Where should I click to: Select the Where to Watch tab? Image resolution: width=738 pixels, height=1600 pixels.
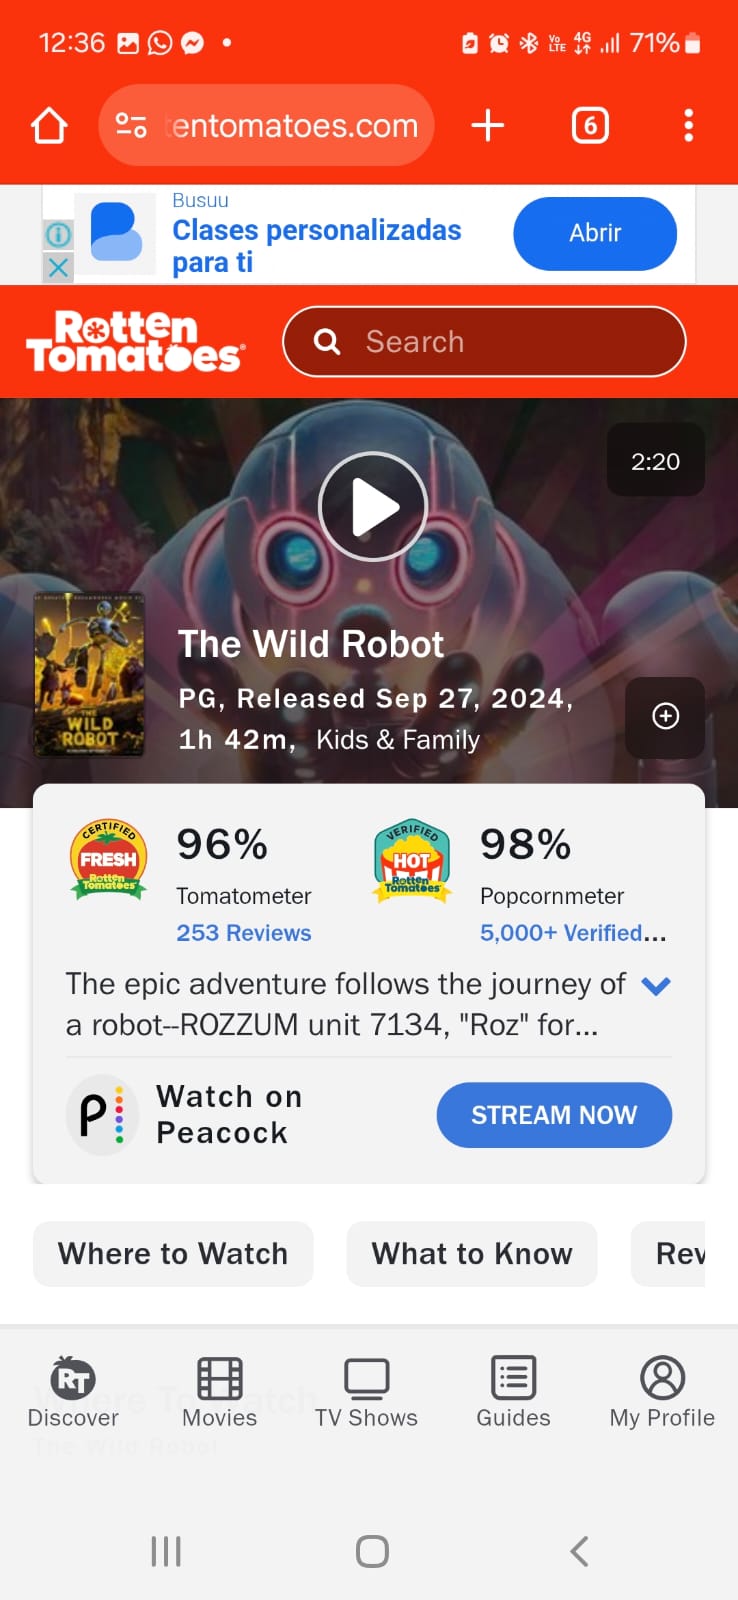coord(173,1254)
